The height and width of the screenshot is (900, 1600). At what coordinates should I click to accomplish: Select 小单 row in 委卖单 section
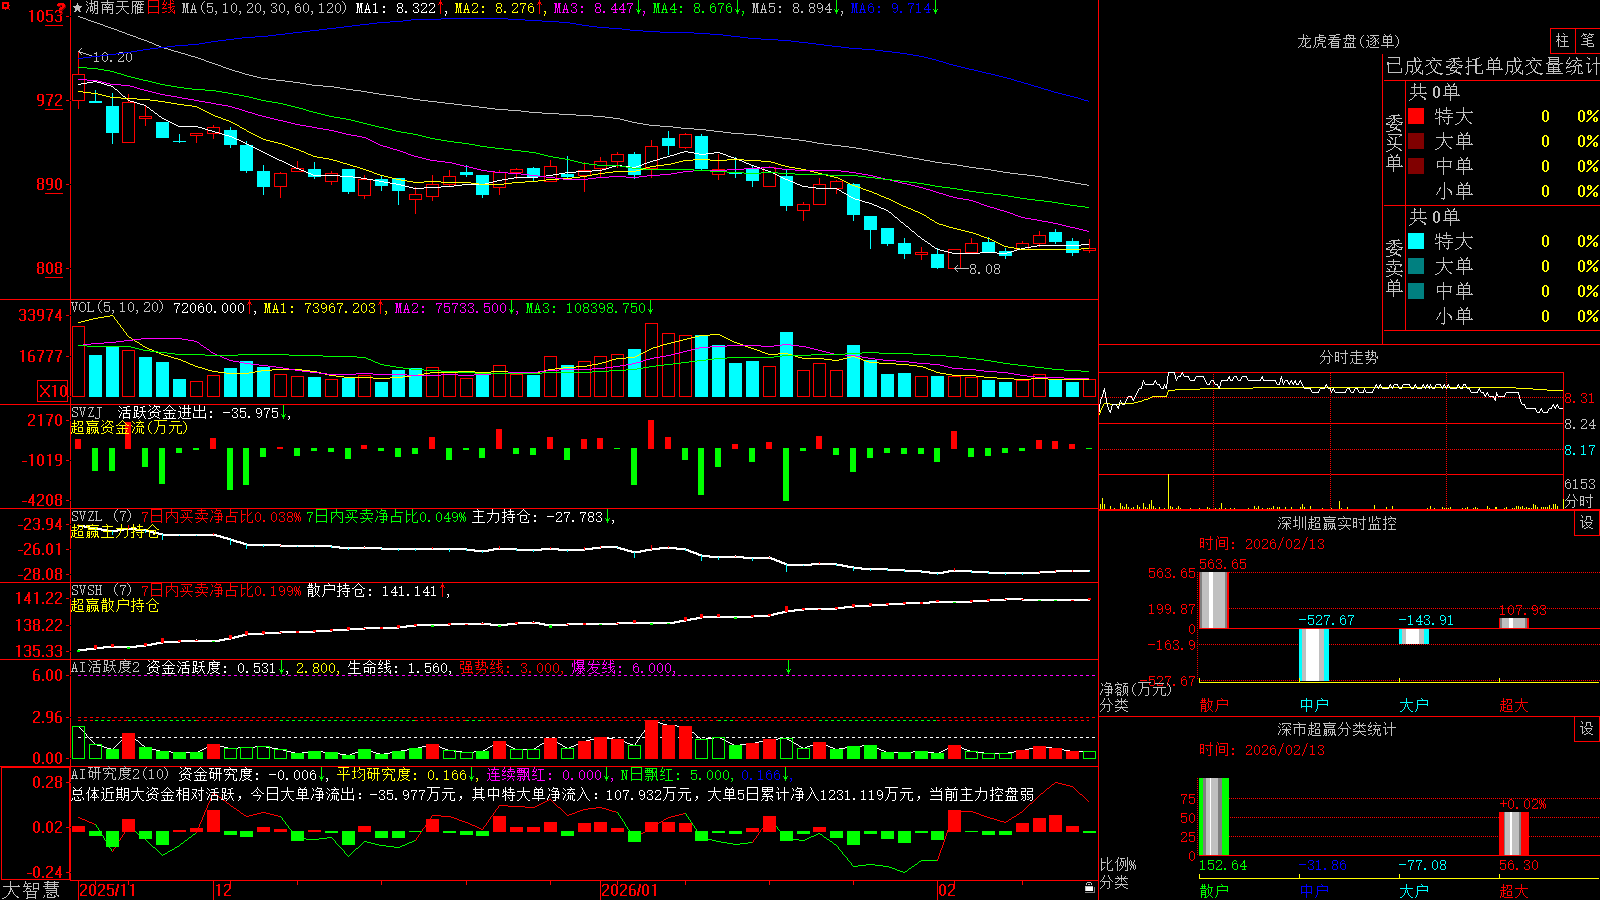click(x=1503, y=316)
